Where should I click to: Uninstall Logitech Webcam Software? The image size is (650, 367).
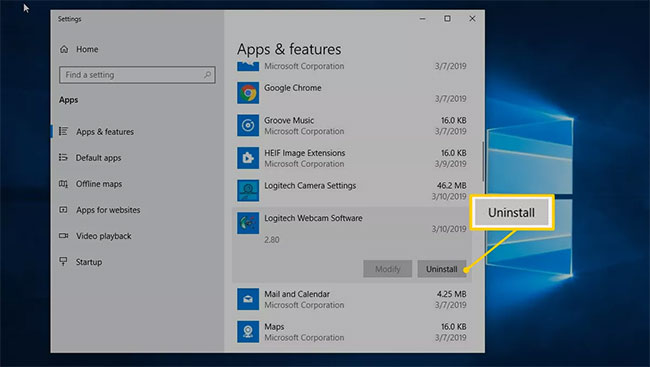coord(442,269)
